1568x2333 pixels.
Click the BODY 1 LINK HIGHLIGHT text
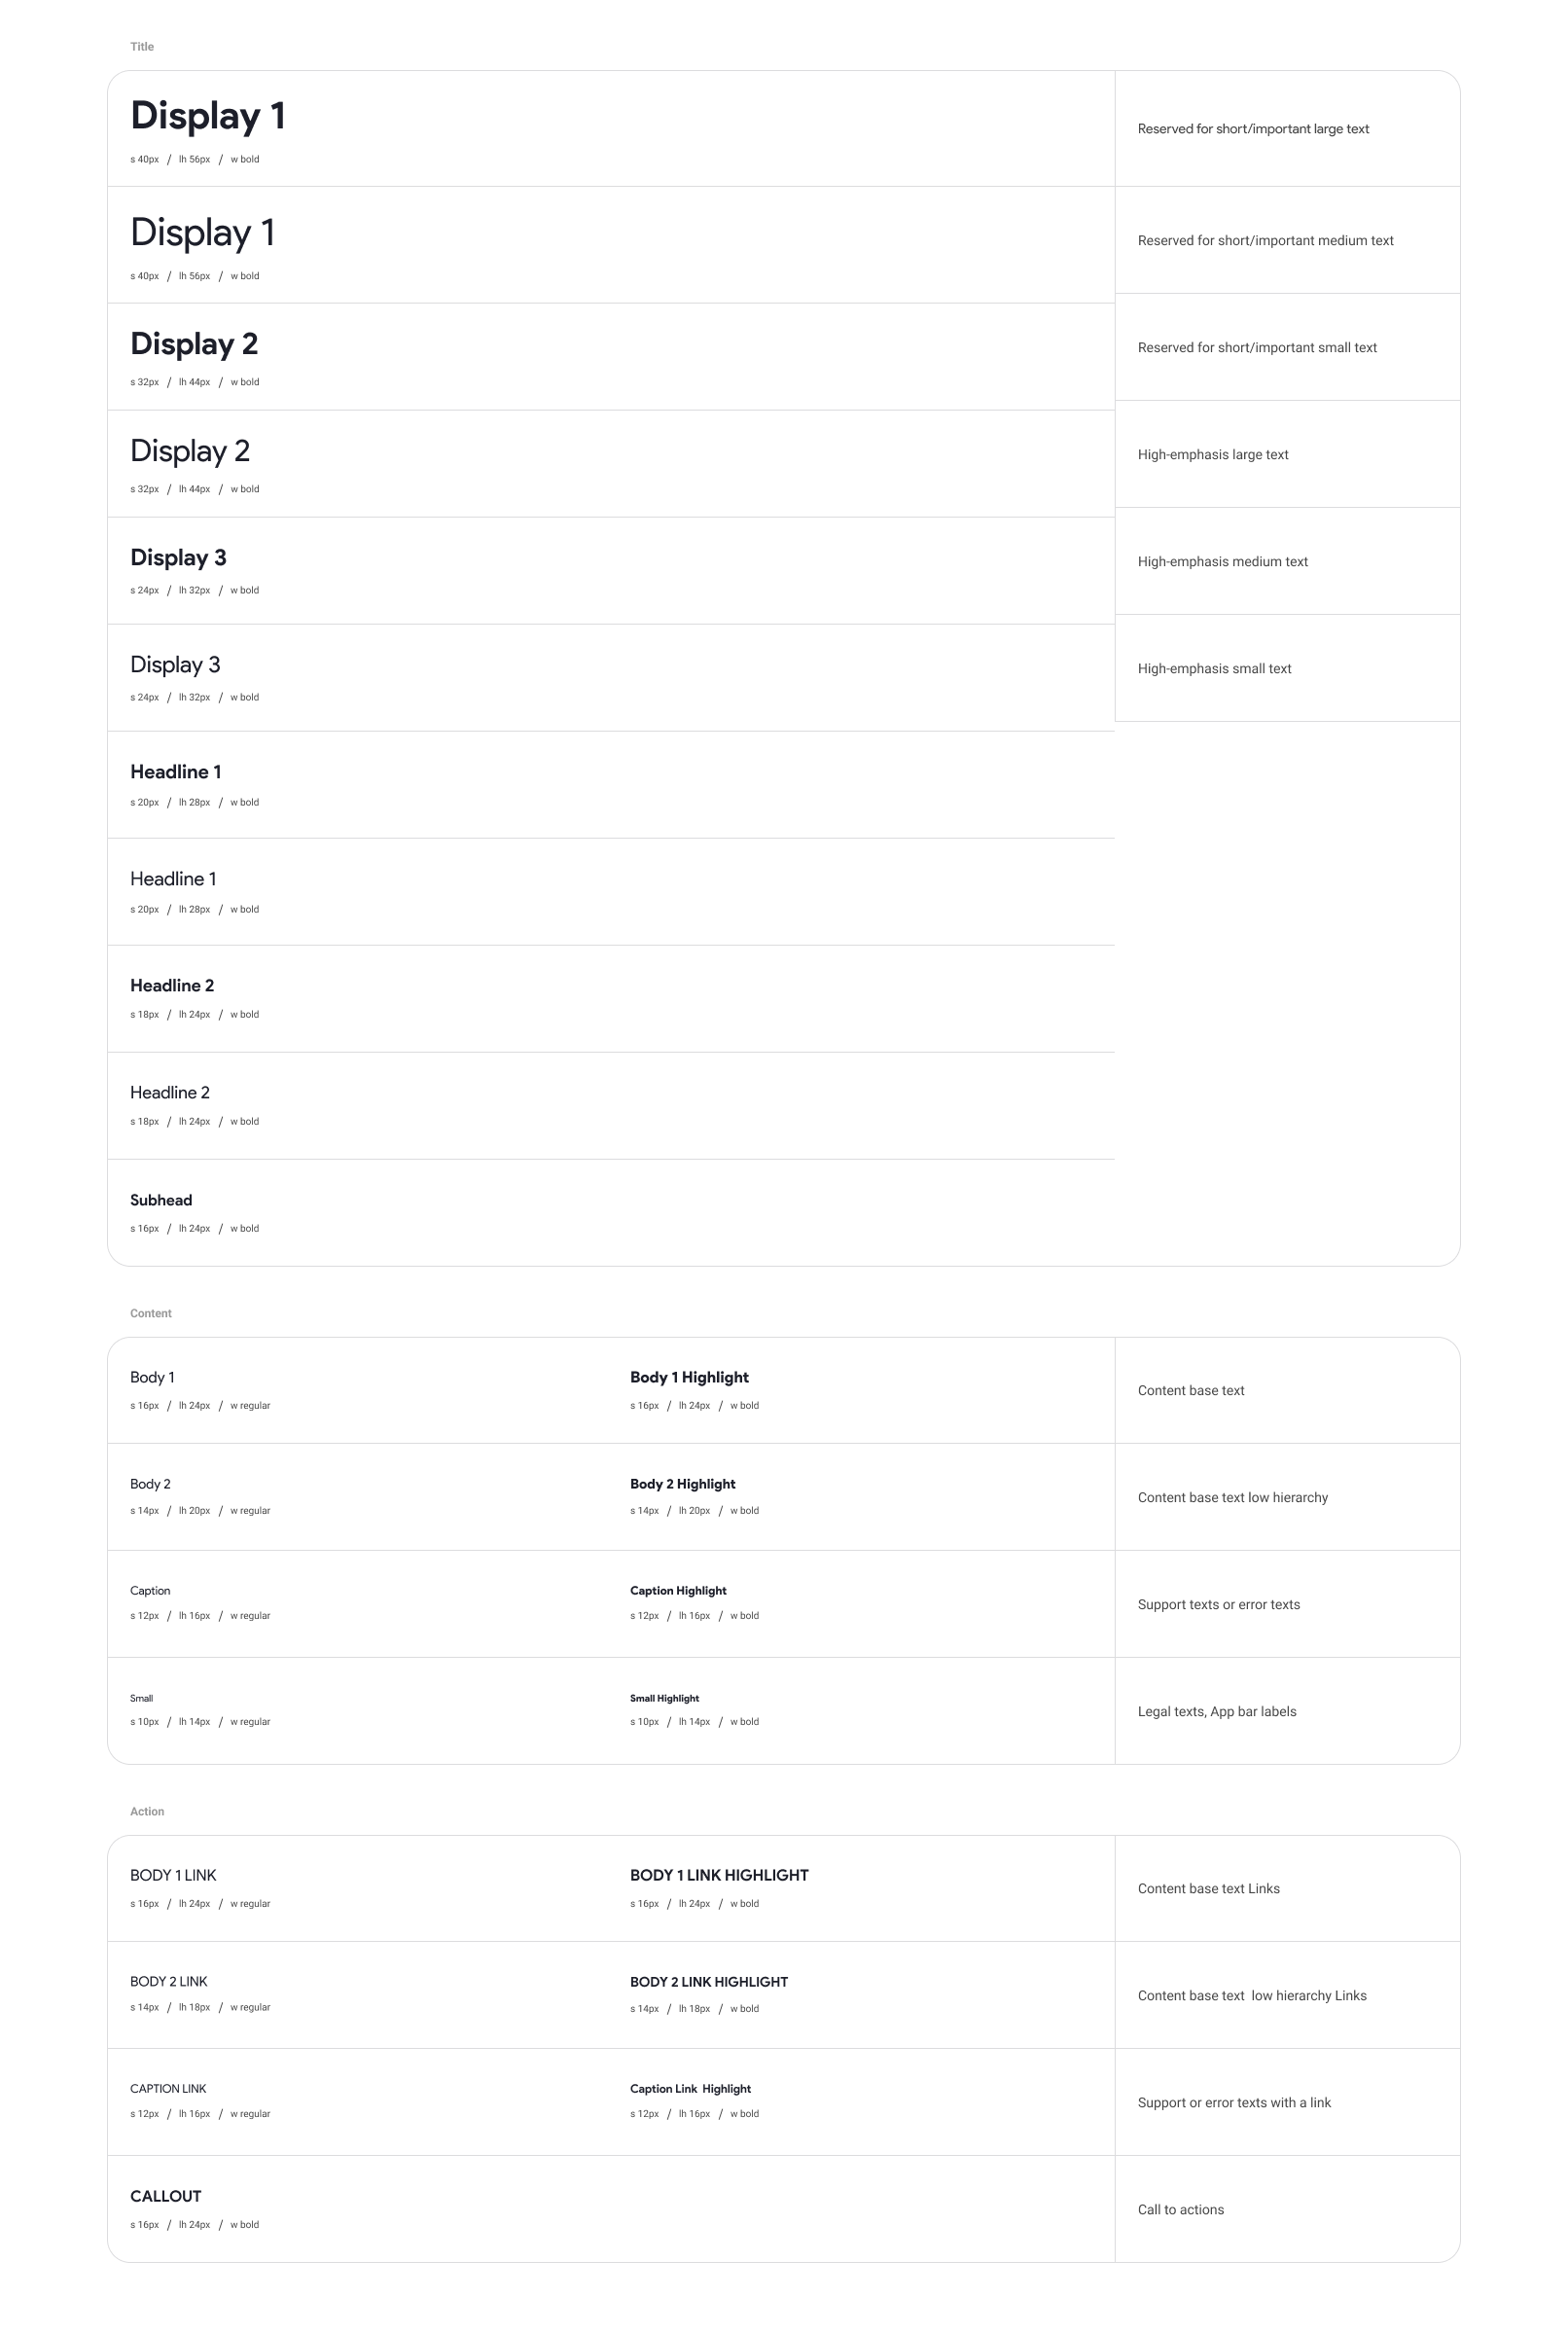click(x=719, y=1875)
